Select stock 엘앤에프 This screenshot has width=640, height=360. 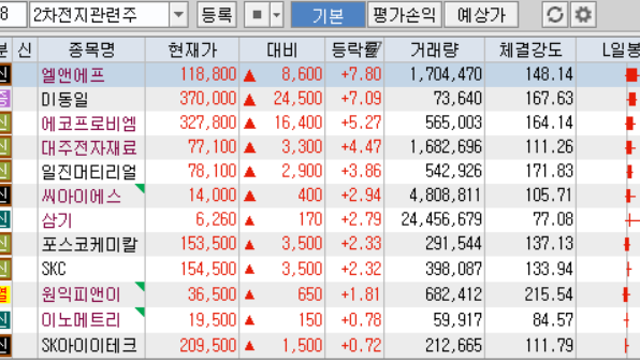pos(73,75)
